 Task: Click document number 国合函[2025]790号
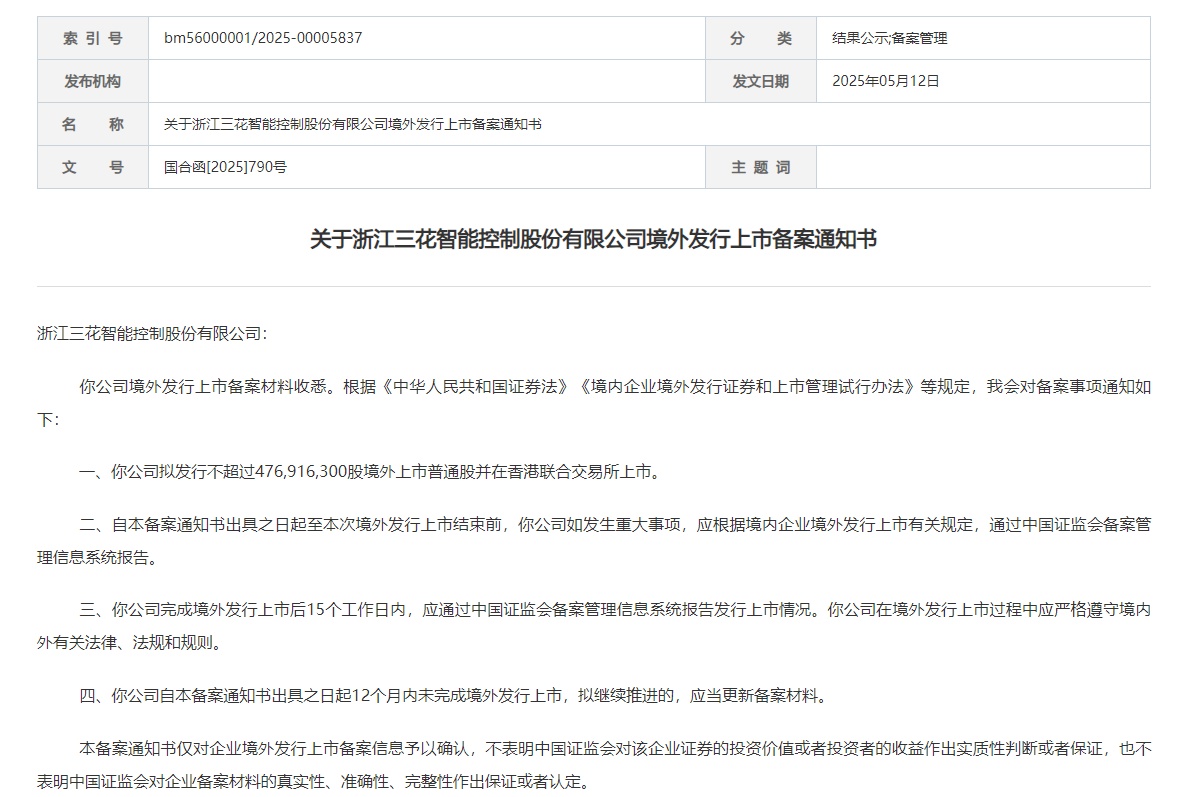click(225, 167)
